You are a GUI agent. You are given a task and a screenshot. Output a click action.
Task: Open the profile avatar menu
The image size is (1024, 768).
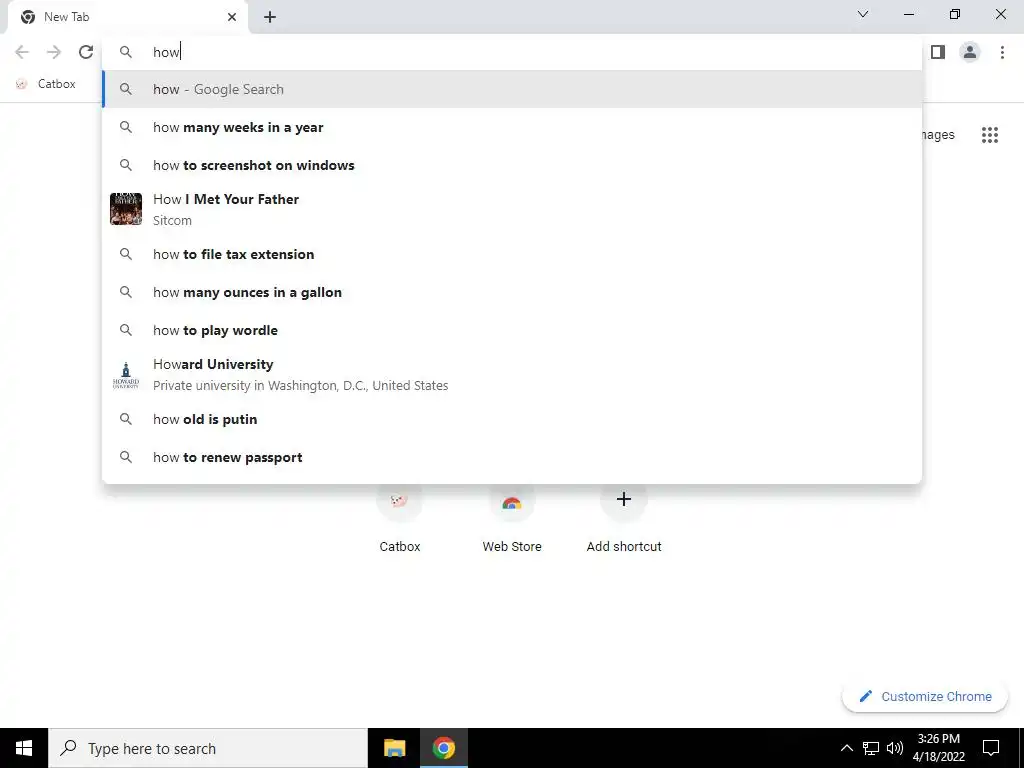click(970, 52)
